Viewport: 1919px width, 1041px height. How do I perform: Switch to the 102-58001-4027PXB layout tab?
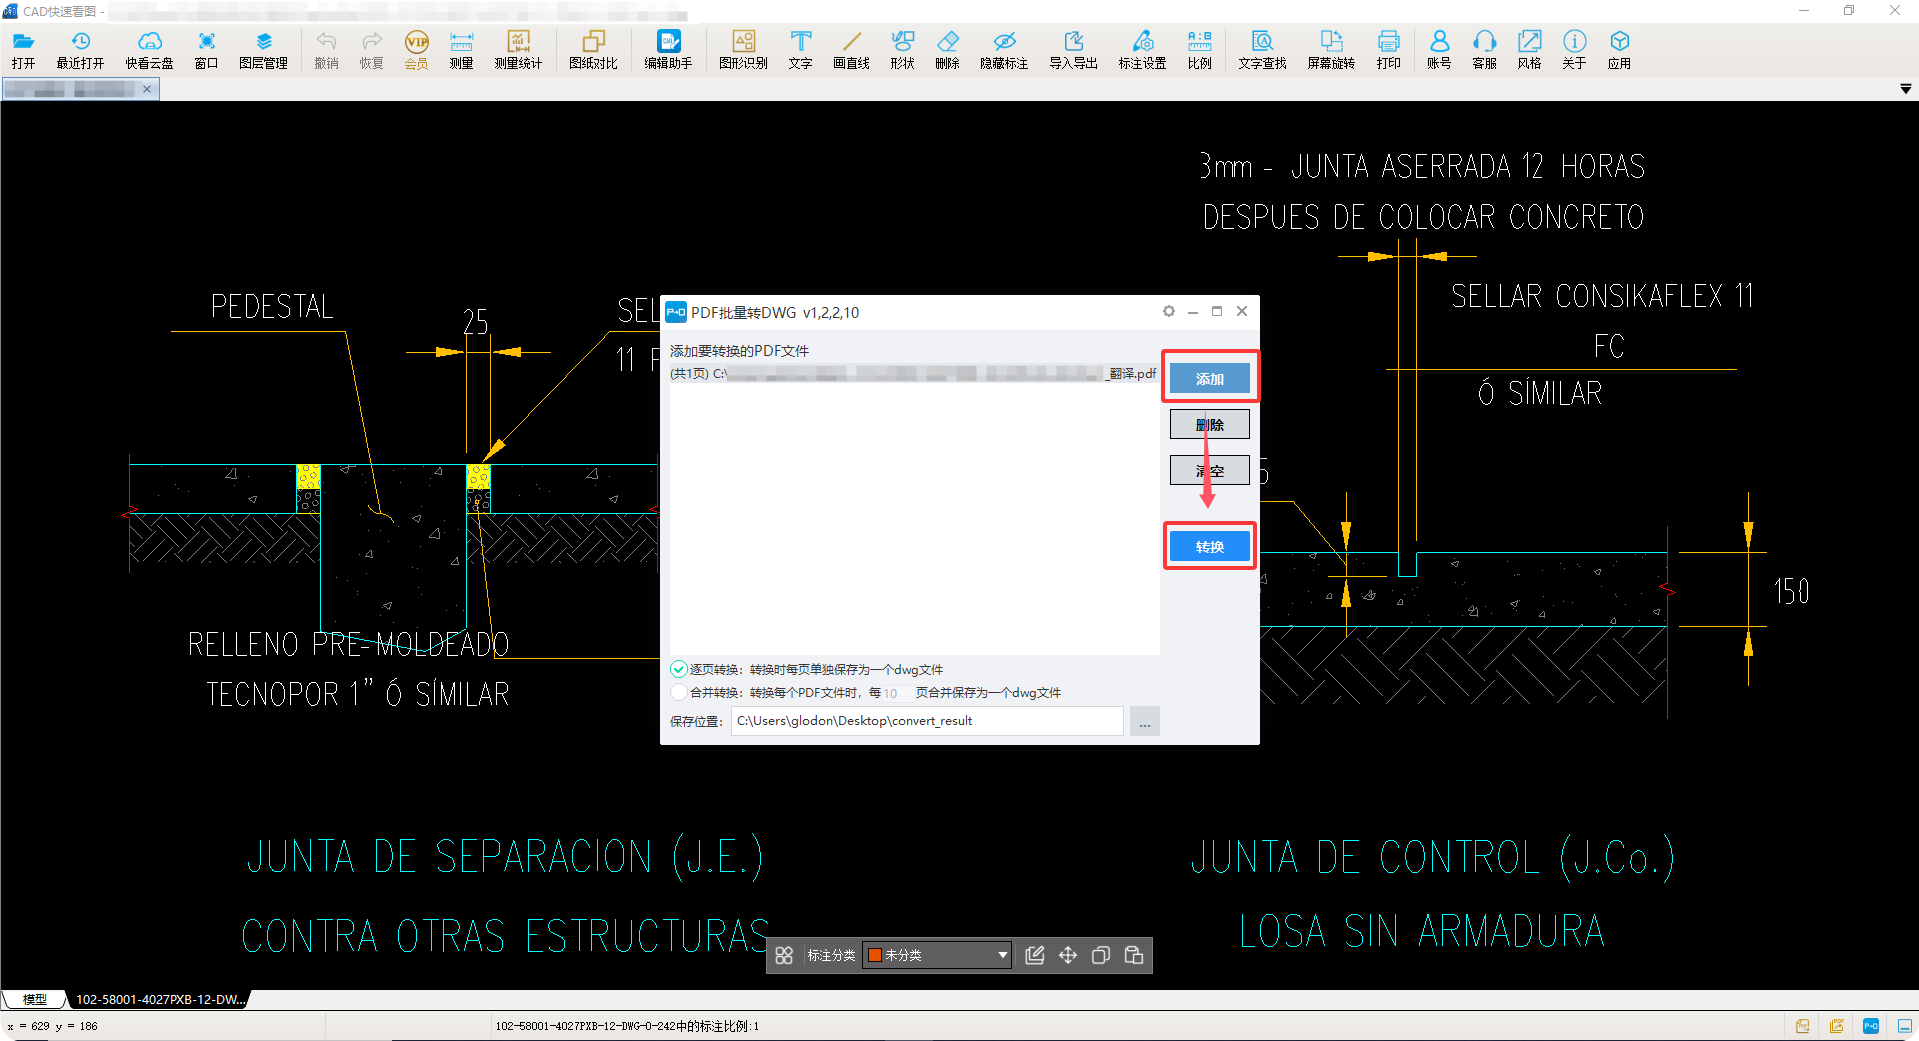pyautogui.click(x=160, y=999)
